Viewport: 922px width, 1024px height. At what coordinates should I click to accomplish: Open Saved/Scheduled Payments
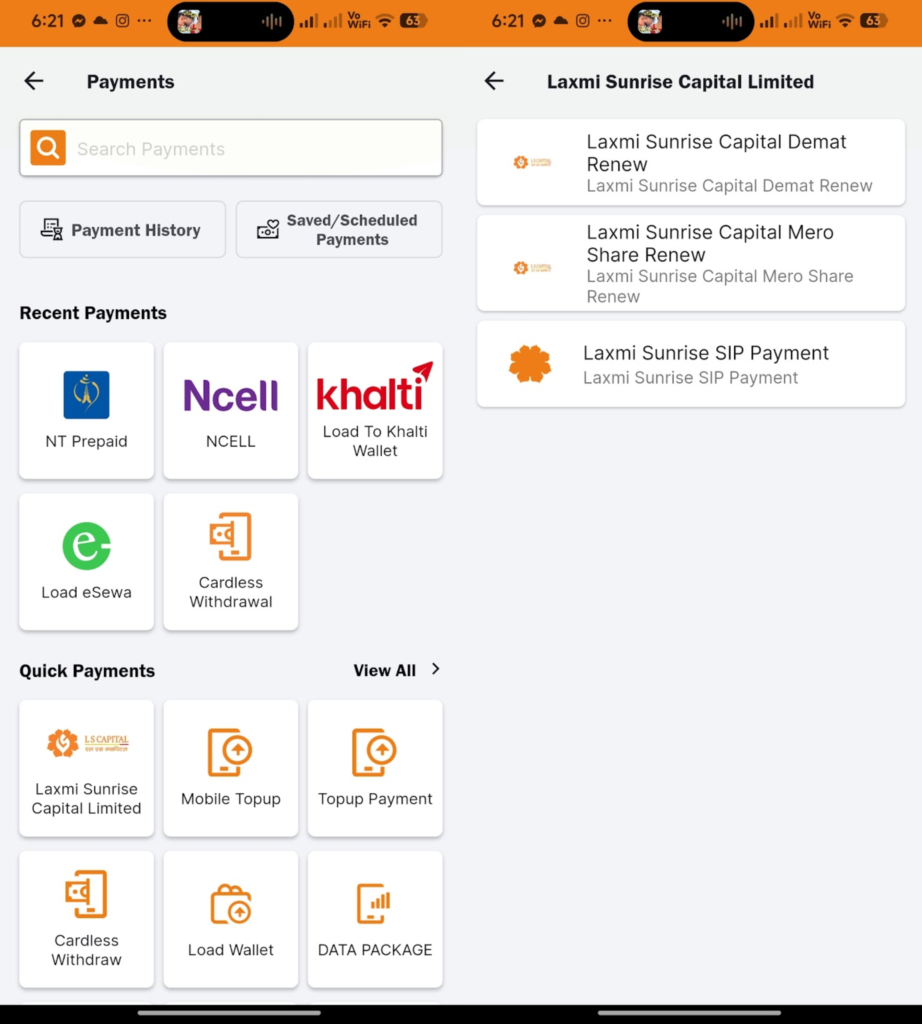click(339, 229)
